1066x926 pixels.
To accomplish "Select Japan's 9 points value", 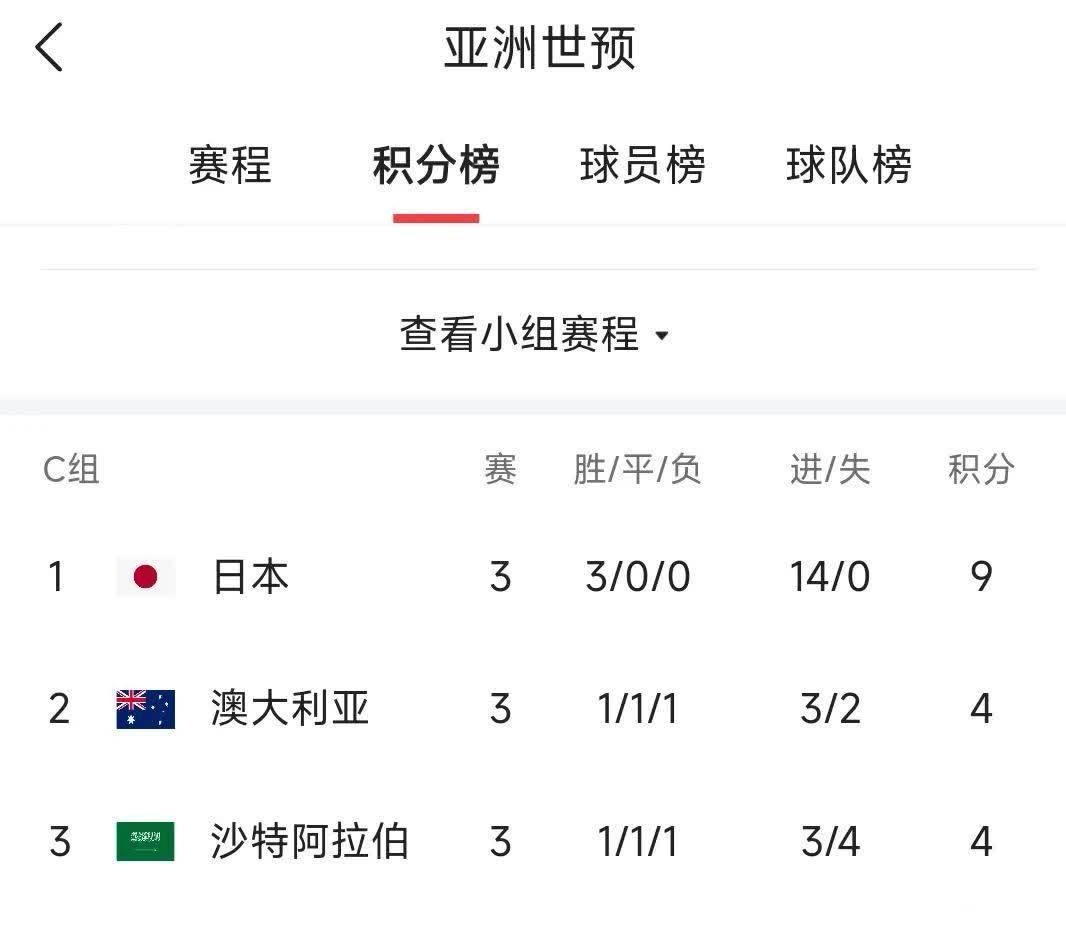I will [x=981, y=577].
